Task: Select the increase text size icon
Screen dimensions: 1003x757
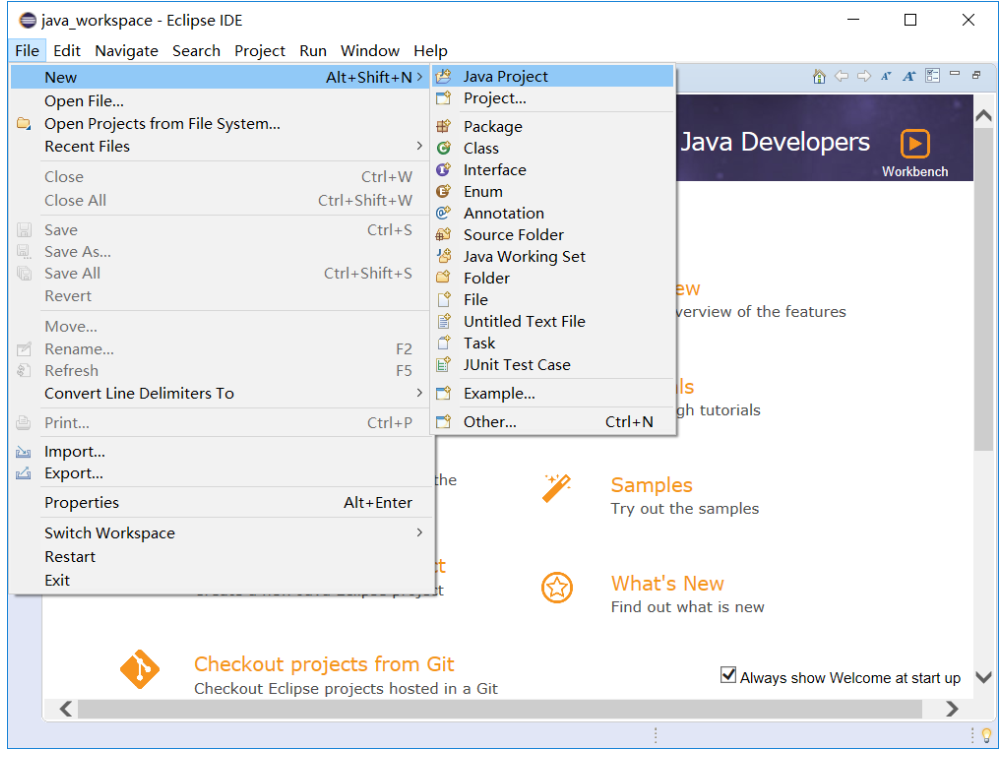Action: [909, 75]
